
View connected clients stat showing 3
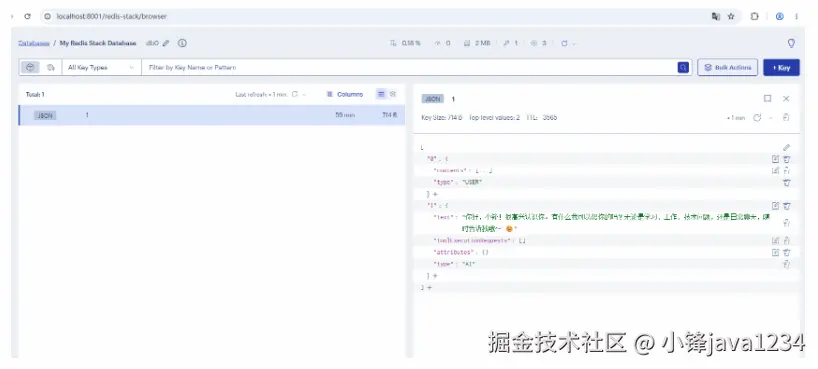click(x=538, y=43)
